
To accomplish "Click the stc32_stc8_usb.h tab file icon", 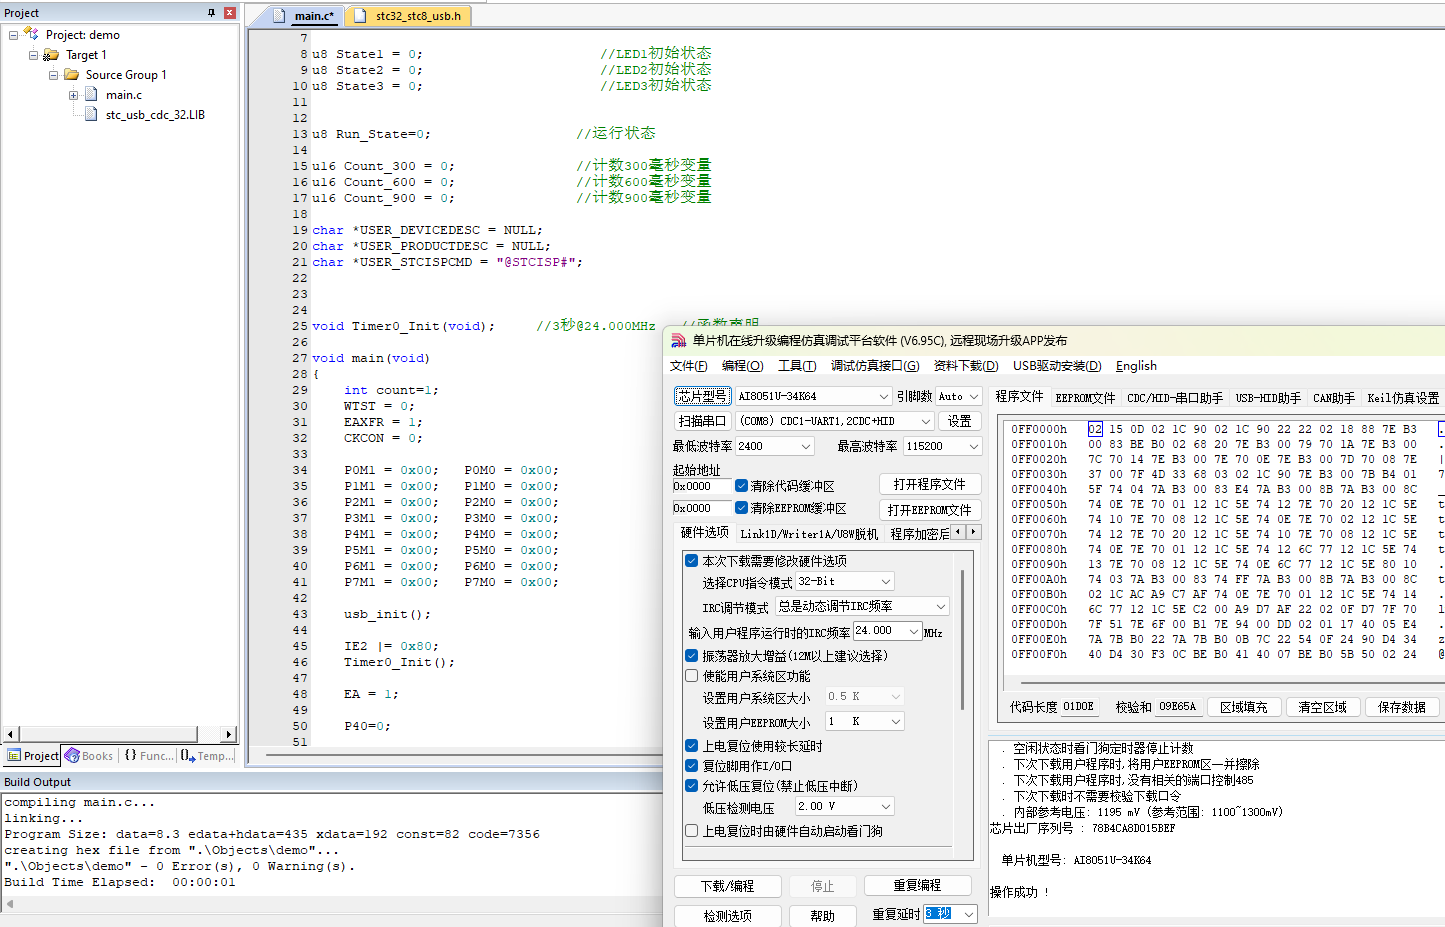I will (361, 16).
